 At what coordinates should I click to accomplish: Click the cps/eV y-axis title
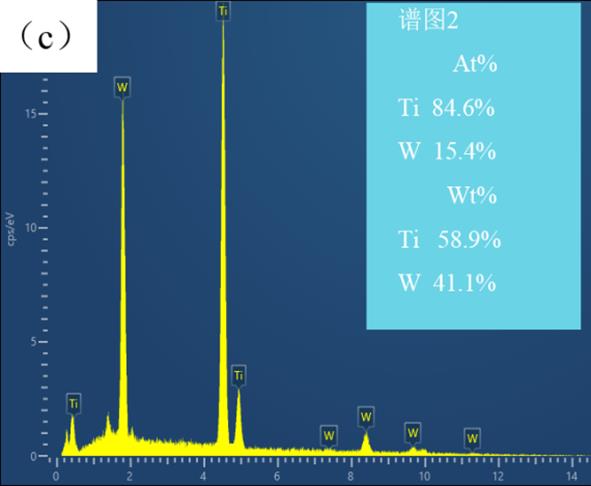(x=11, y=229)
